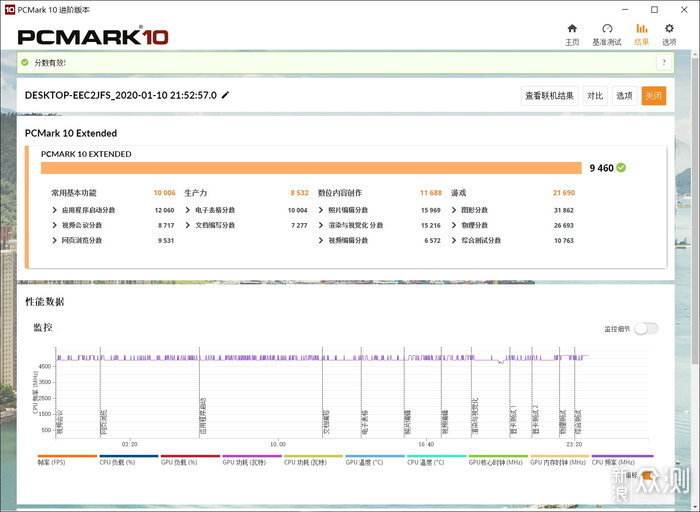700x512 pixels.
Task: Click the 电子表格 marker line in chart
Action: (361, 393)
